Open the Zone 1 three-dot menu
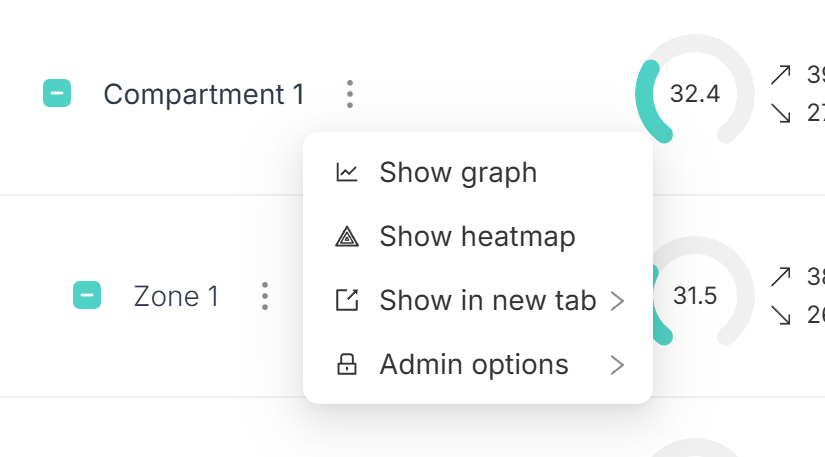Viewport: 825px width, 457px height. coord(265,296)
